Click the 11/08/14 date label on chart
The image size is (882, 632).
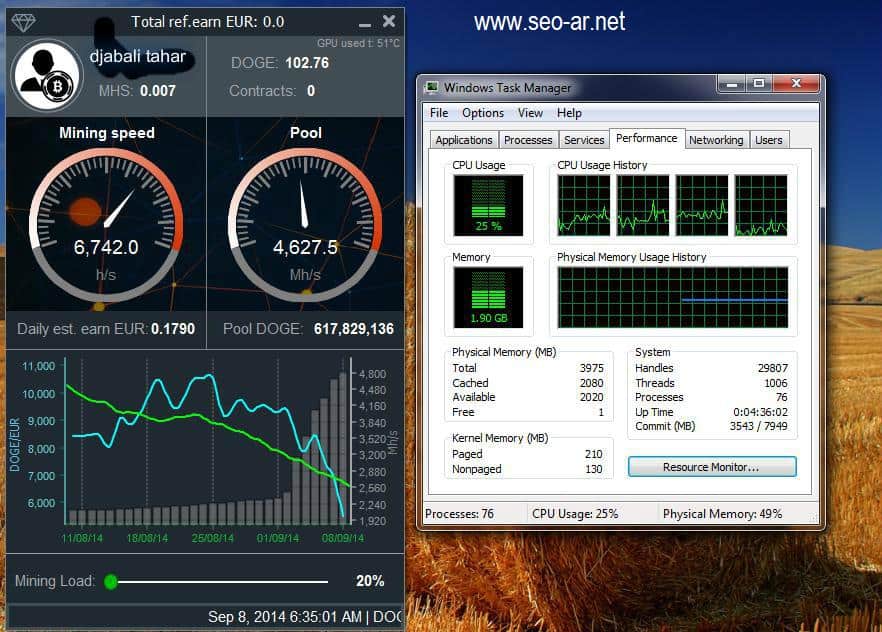(x=82, y=538)
